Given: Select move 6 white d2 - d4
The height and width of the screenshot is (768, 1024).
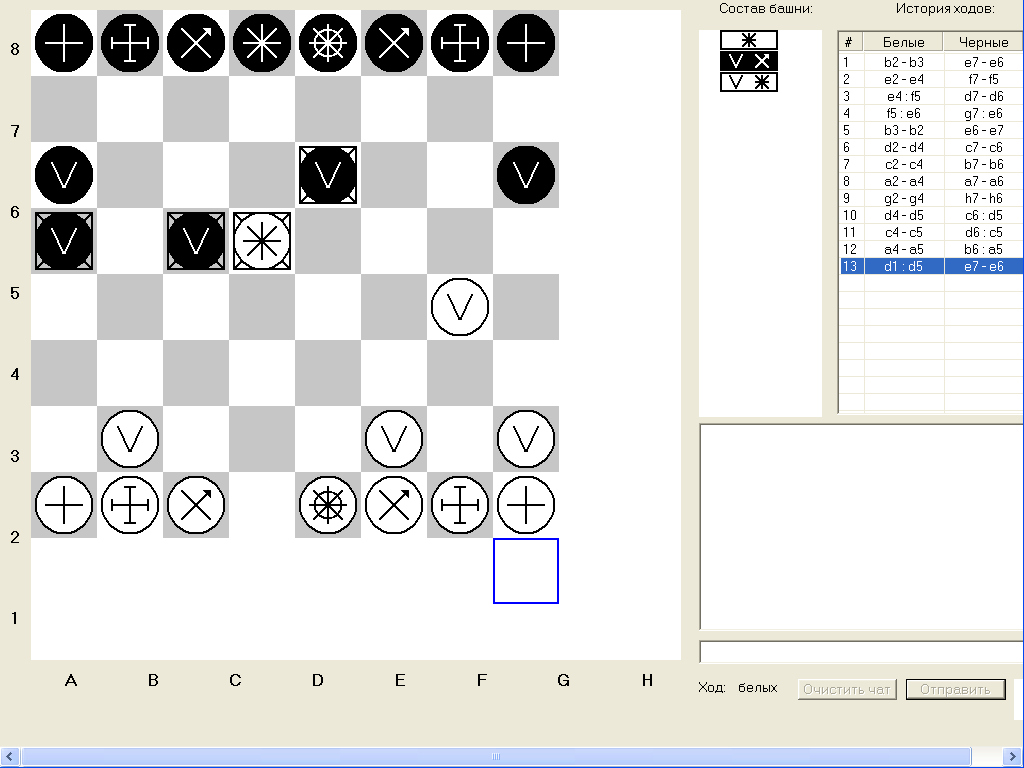Looking at the screenshot, I should coord(904,147).
